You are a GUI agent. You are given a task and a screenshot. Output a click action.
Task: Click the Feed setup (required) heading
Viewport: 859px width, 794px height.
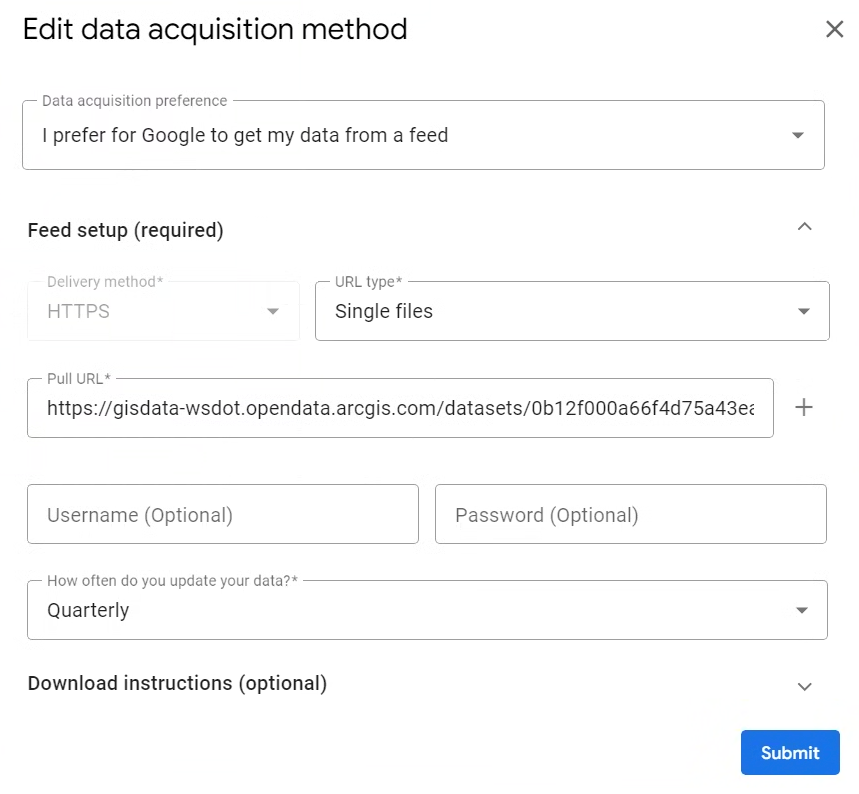click(126, 230)
